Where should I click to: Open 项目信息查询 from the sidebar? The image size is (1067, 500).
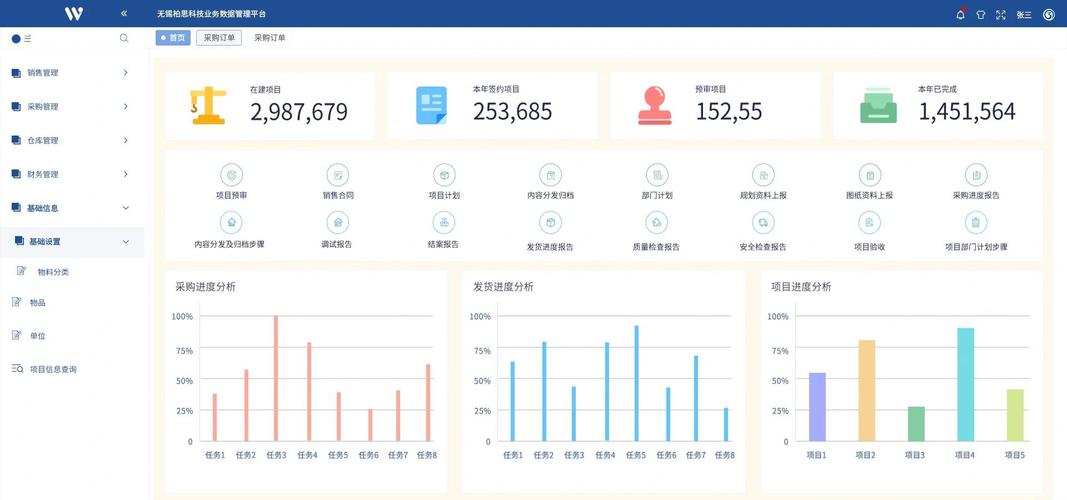point(52,369)
